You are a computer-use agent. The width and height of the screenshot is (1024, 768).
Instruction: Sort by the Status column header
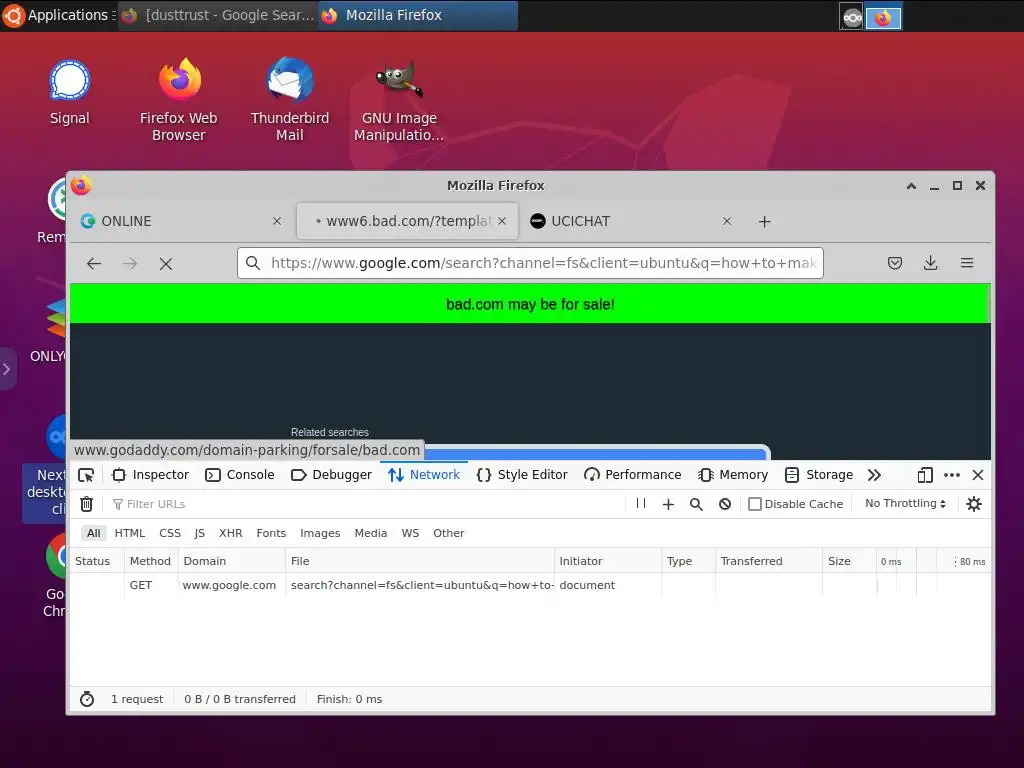pyautogui.click(x=96, y=562)
